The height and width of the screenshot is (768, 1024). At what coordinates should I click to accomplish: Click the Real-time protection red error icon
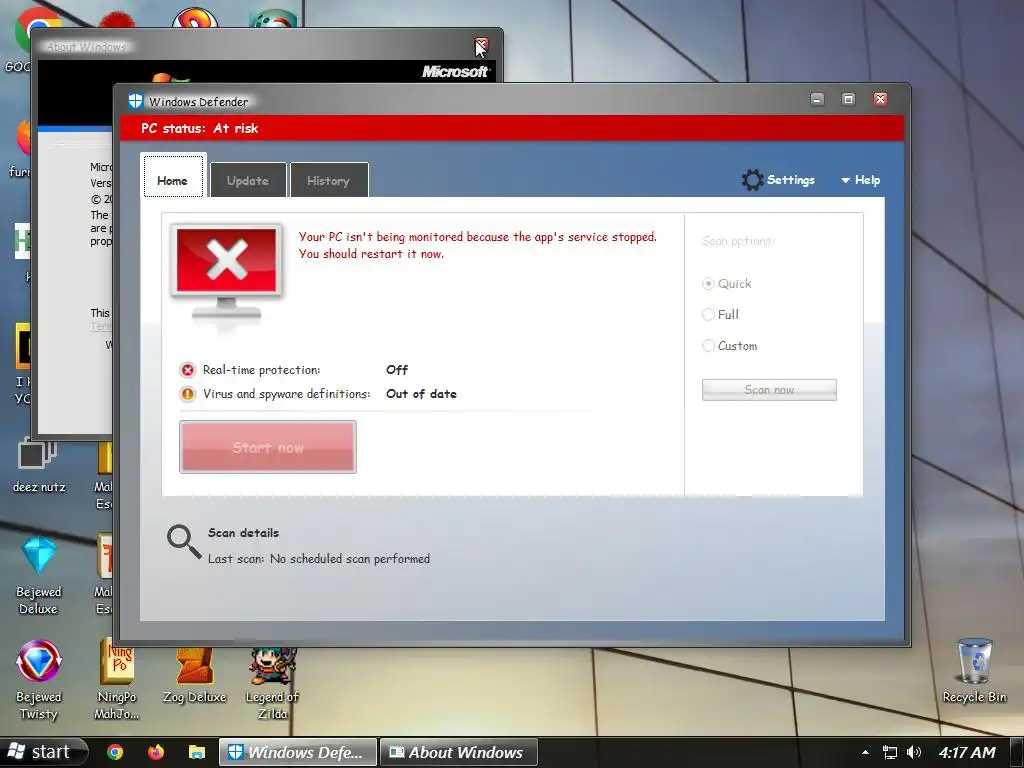187,370
